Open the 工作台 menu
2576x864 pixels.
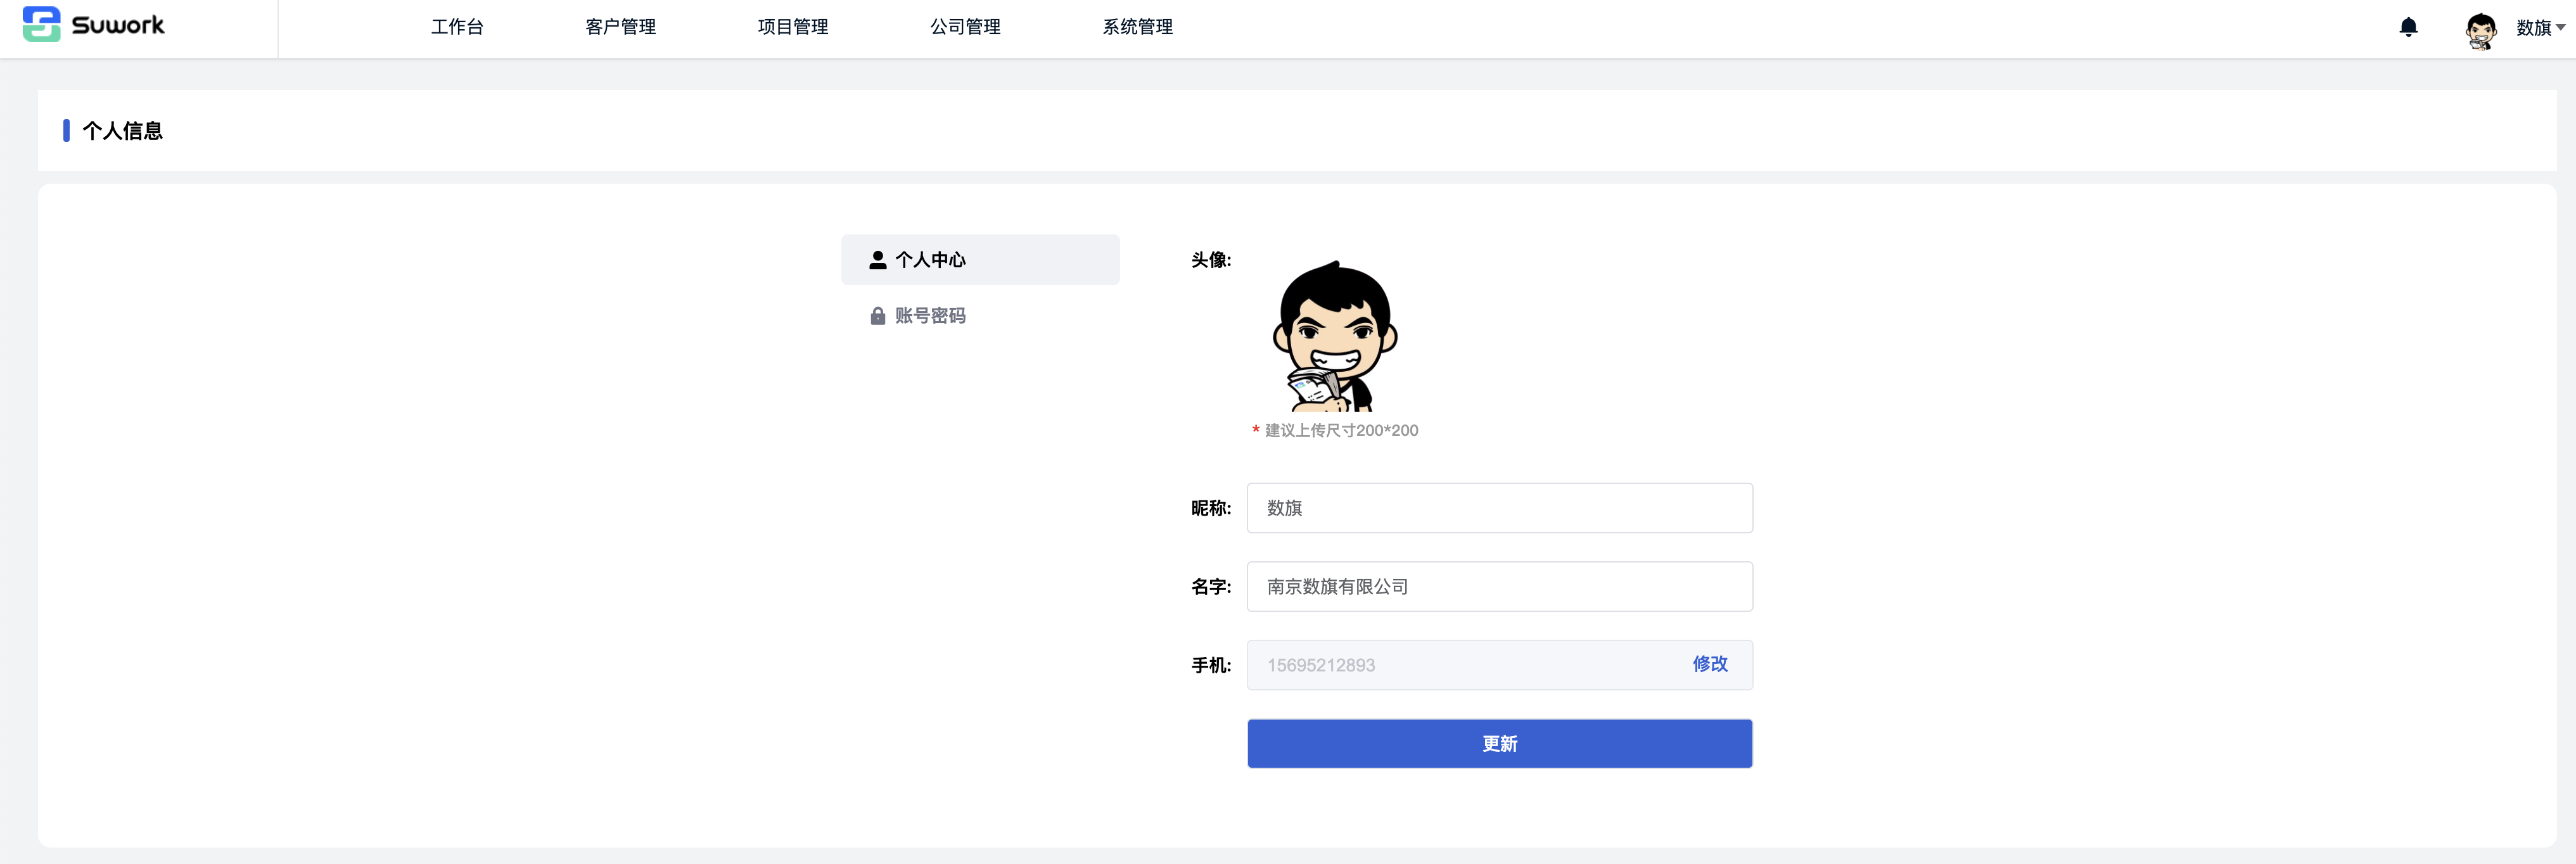[457, 27]
